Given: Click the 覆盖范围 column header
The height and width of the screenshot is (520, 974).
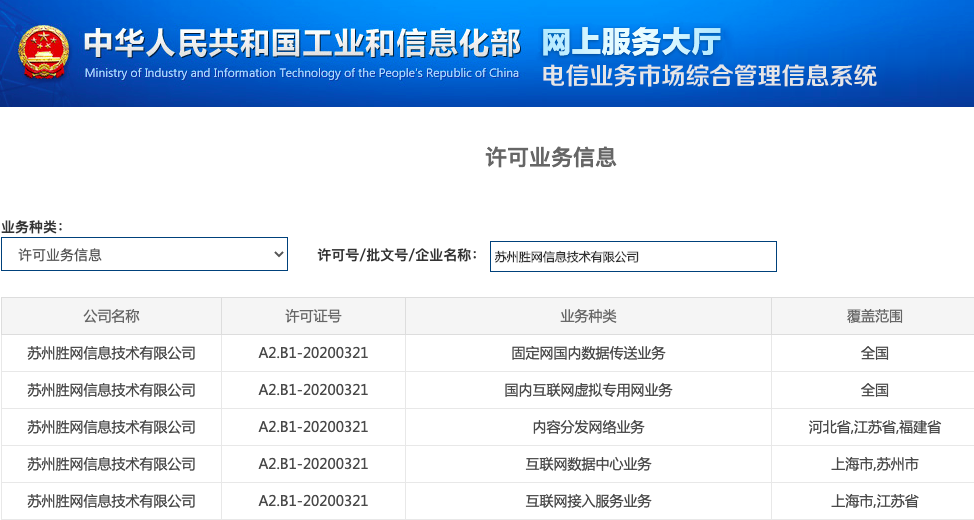Looking at the screenshot, I should tap(875, 316).
